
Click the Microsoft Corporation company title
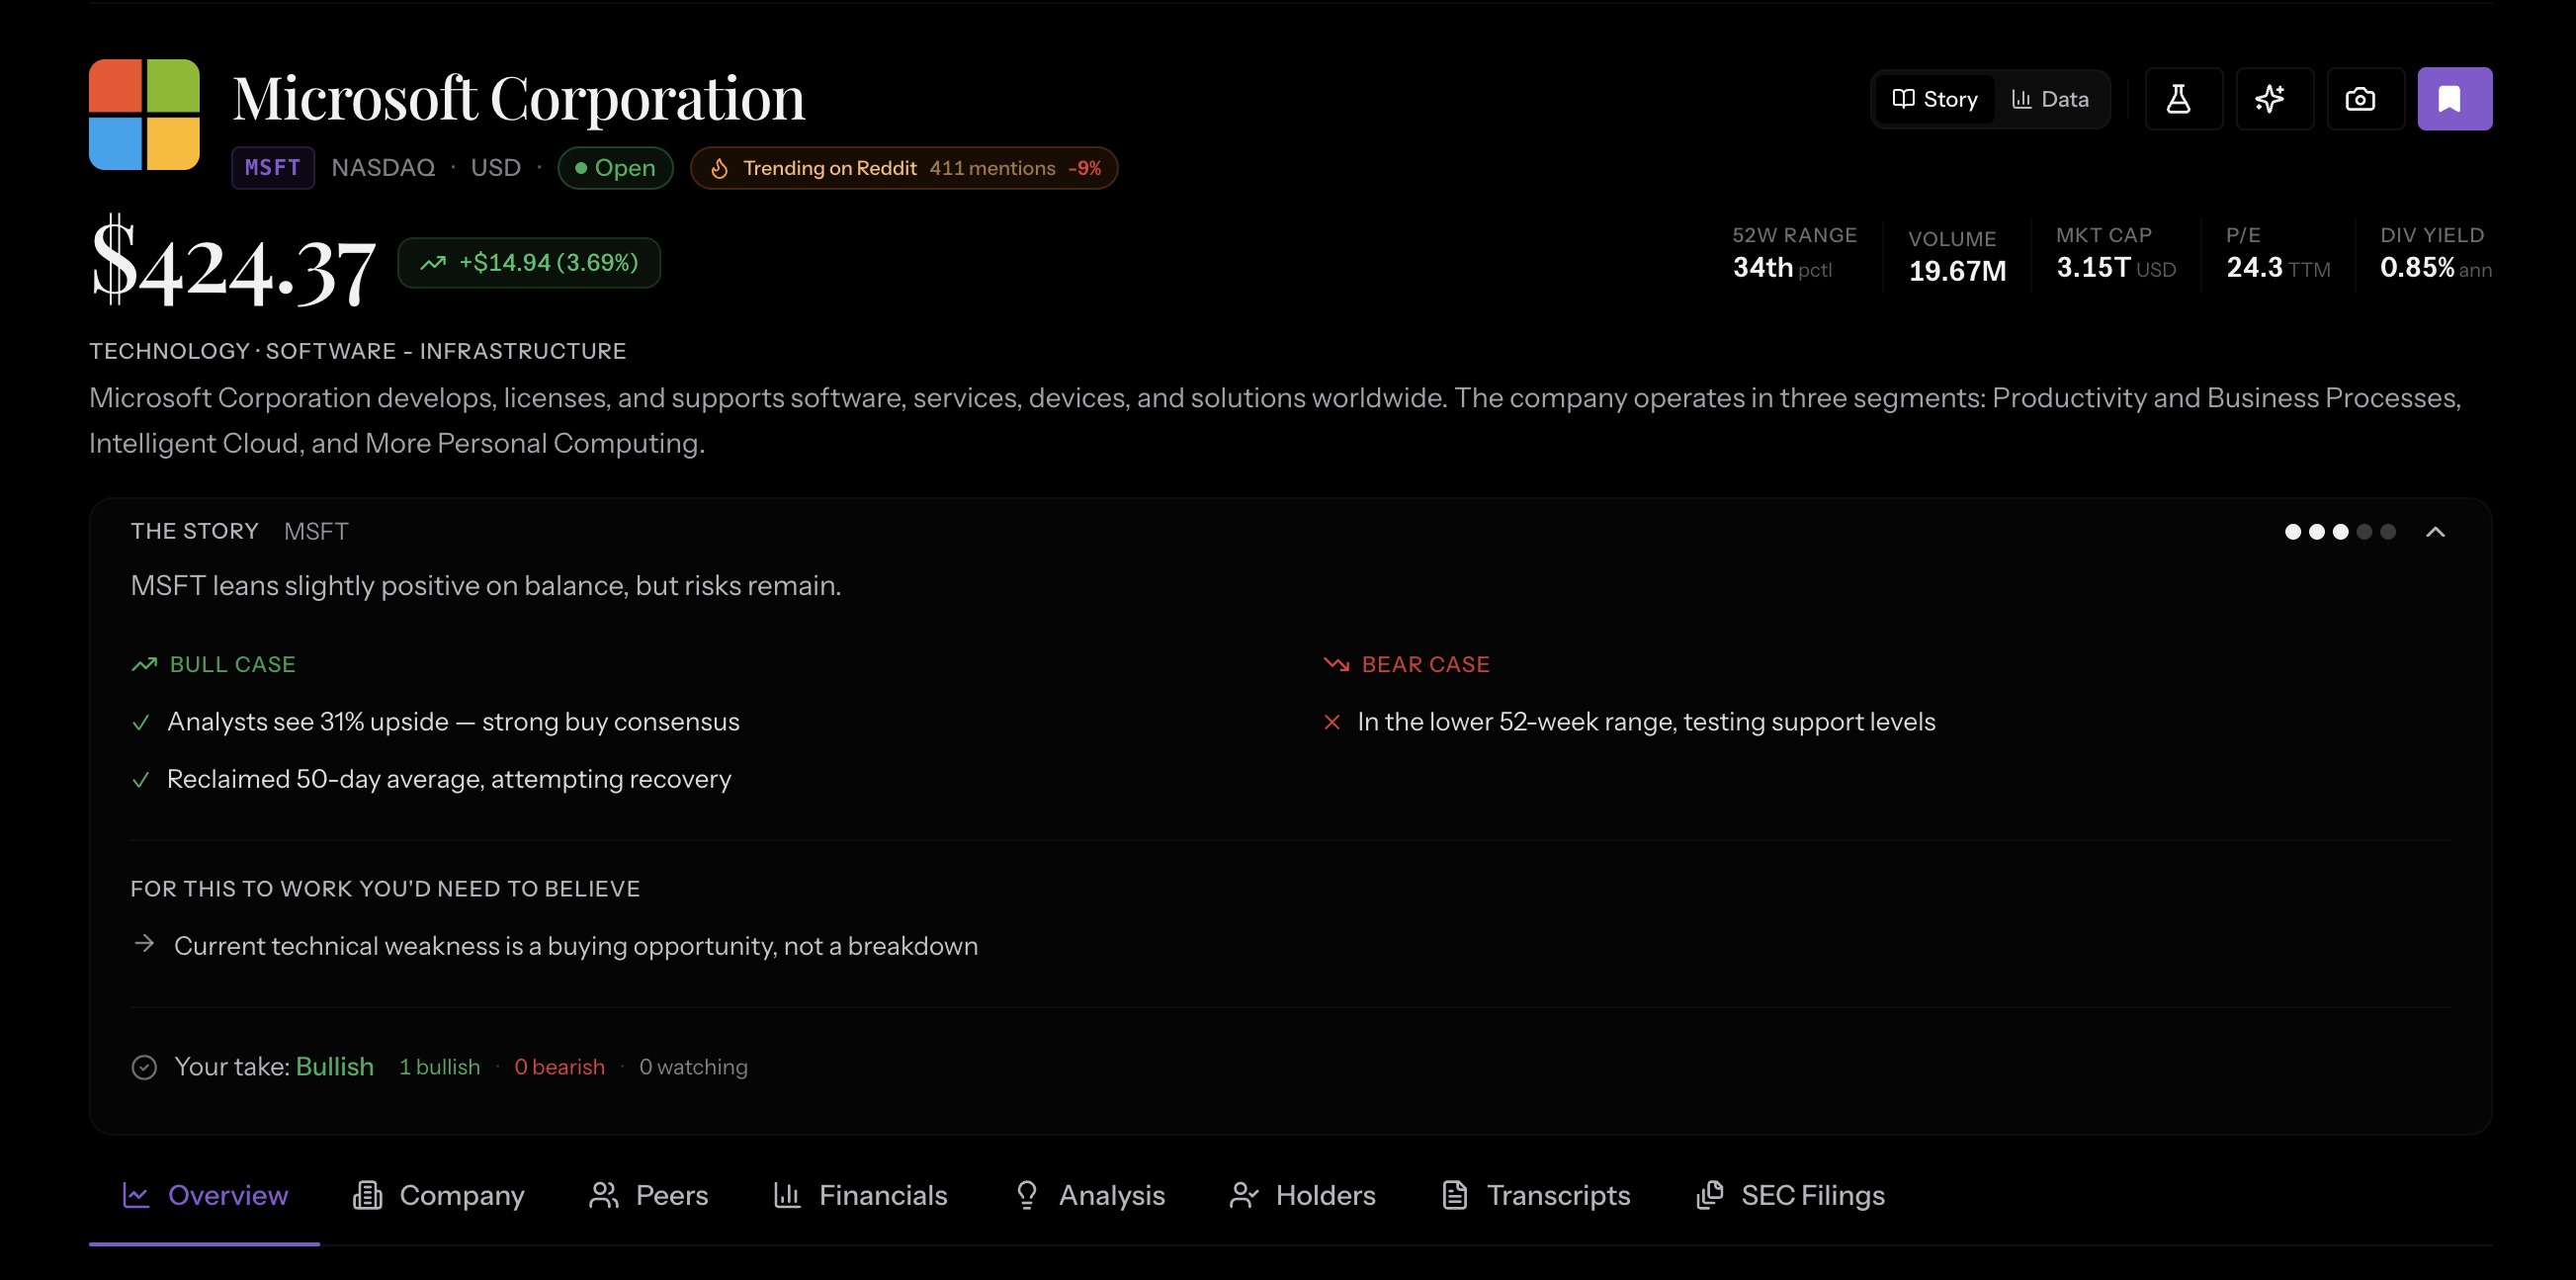point(519,98)
